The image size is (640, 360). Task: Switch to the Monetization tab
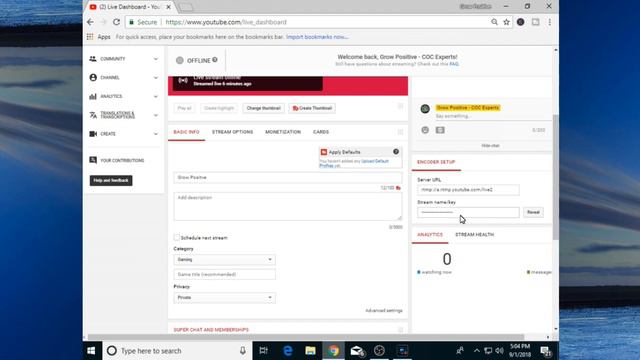[283, 132]
